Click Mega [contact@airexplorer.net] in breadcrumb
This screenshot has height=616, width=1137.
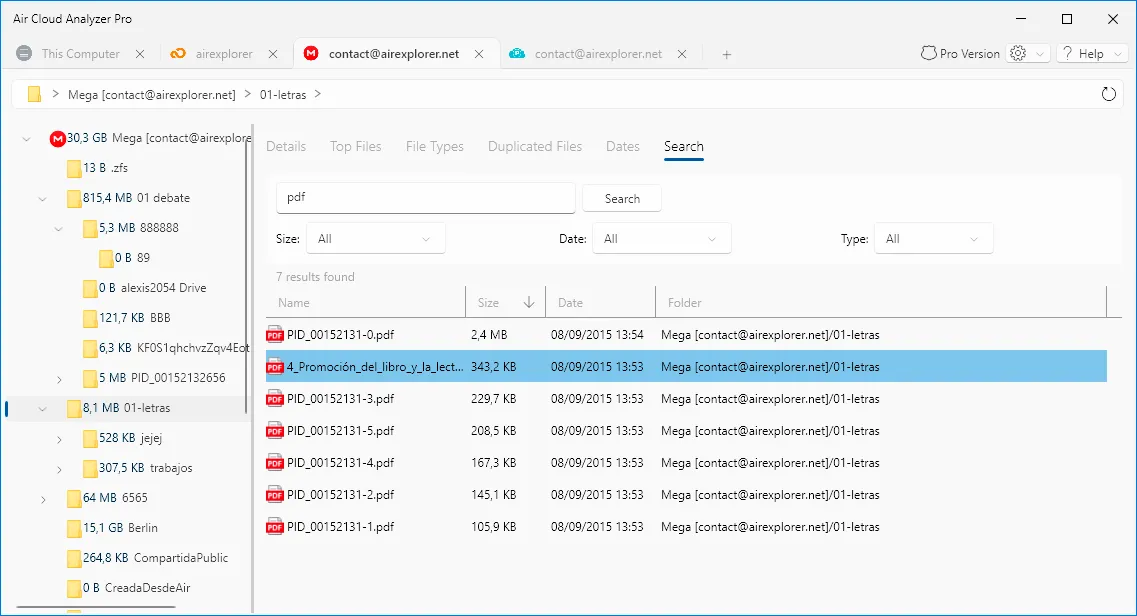152,94
